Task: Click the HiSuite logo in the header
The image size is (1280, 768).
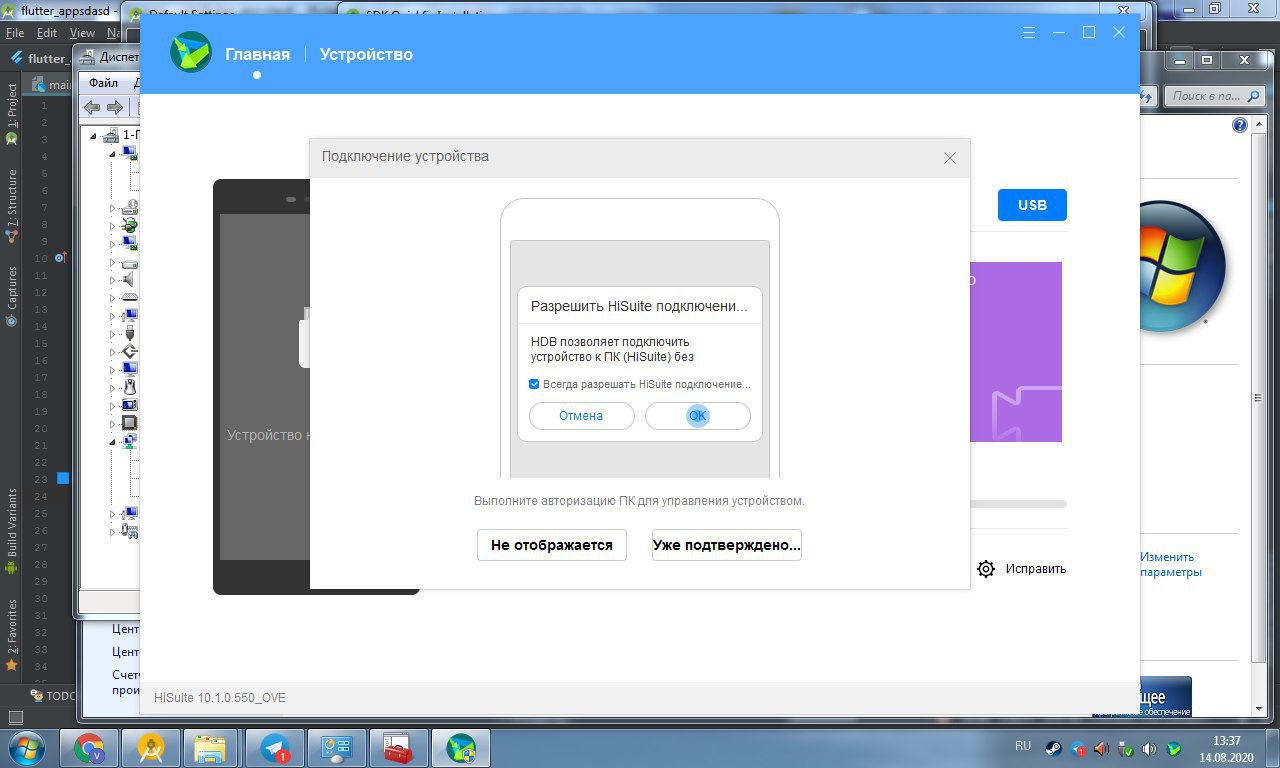Action: [190, 53]
